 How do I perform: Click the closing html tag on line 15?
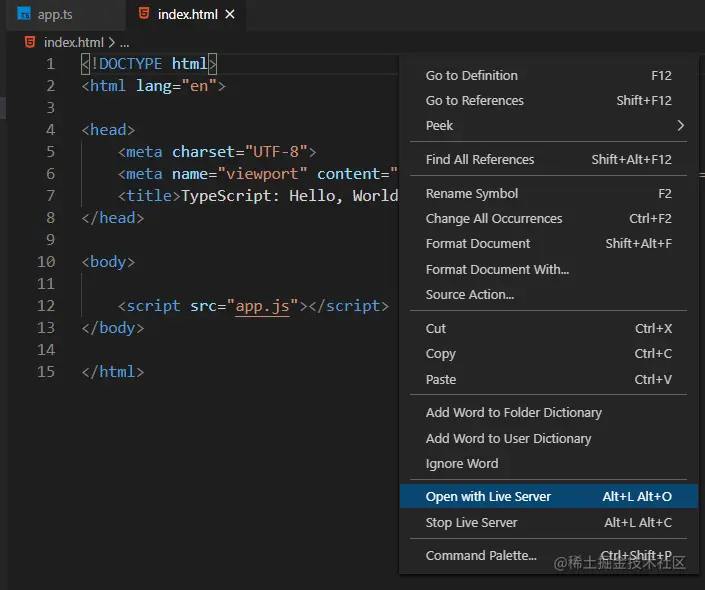click(x=113, y=372)
